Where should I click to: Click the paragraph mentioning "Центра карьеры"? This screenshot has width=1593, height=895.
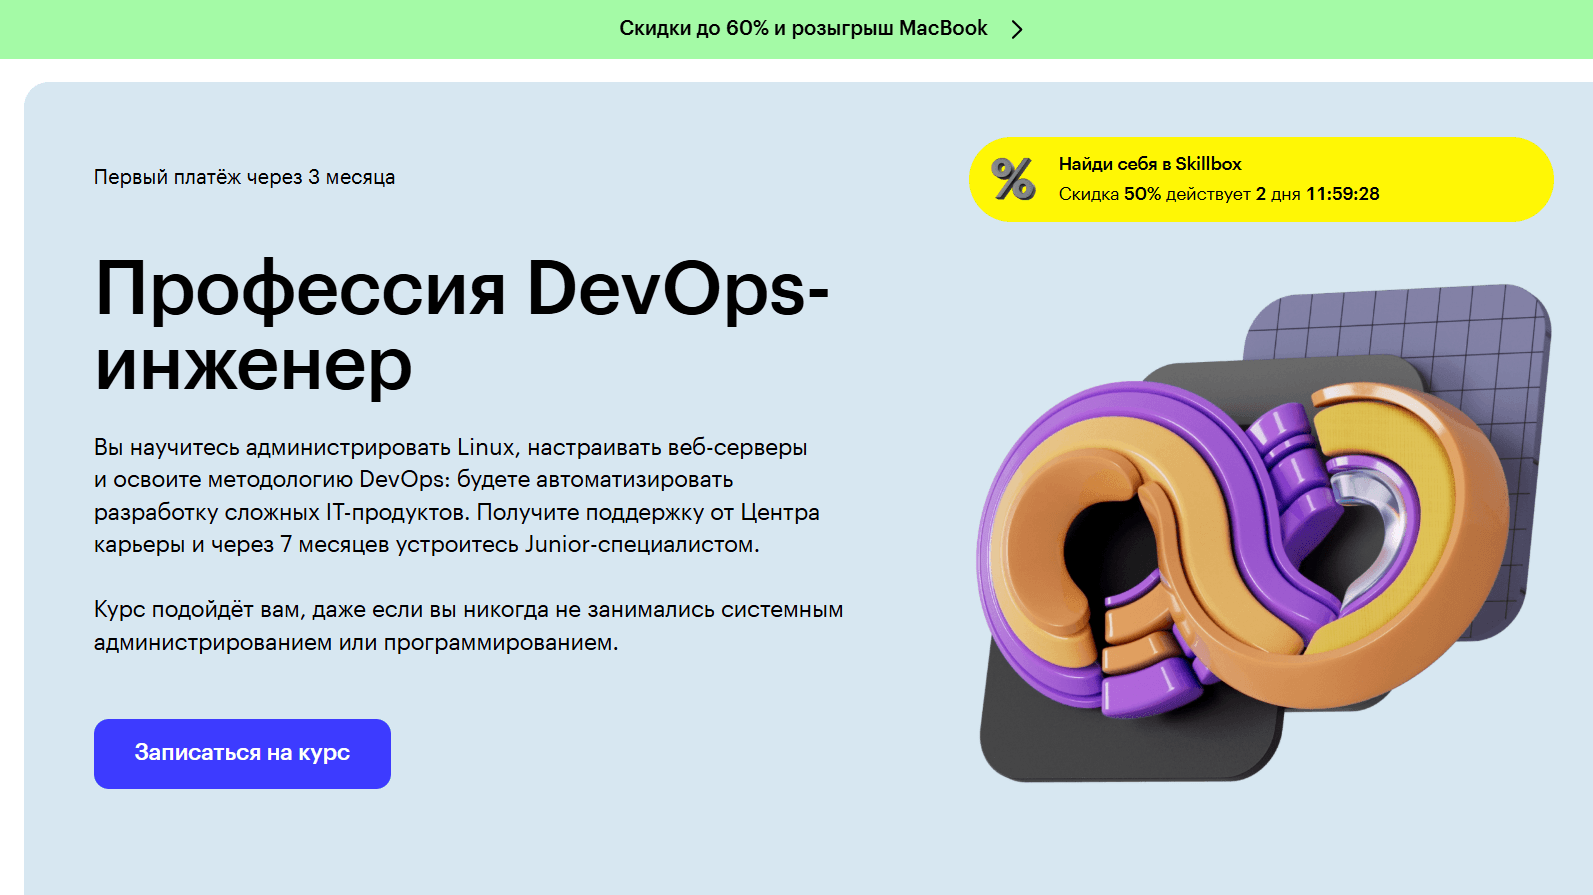click(x=456, y=496)
